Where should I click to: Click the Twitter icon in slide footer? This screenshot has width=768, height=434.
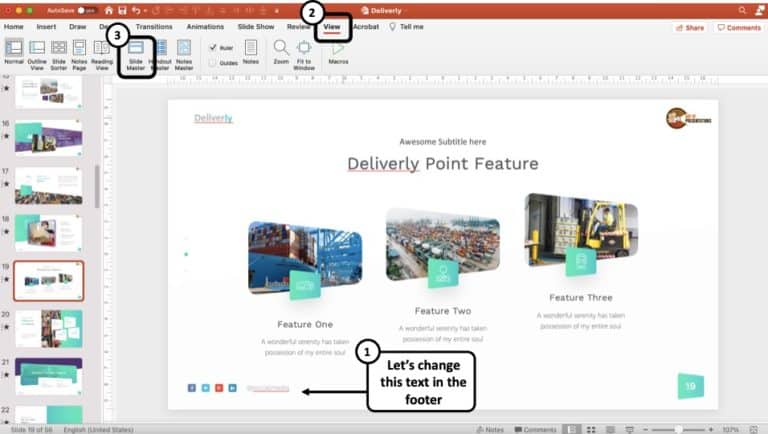tap(205, 388)
